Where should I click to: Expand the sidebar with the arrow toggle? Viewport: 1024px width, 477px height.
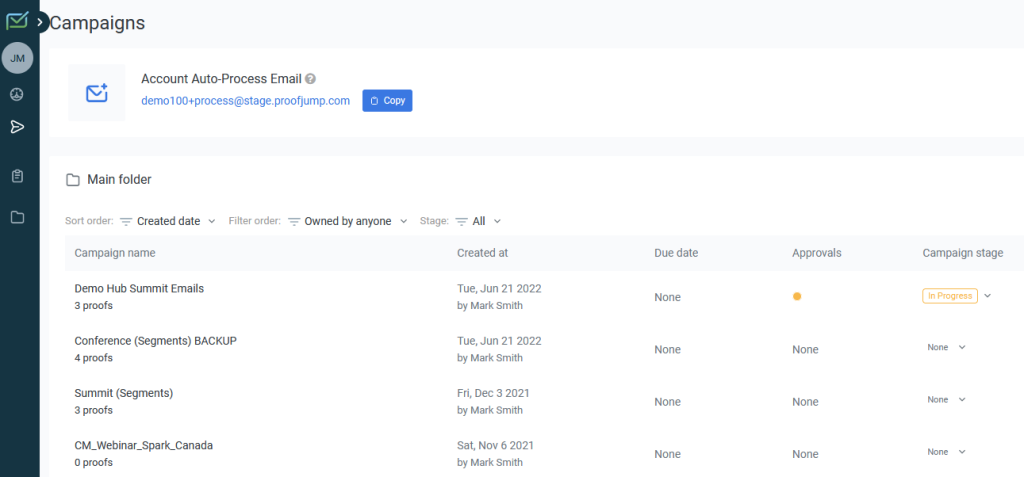(x=40, y=22)
